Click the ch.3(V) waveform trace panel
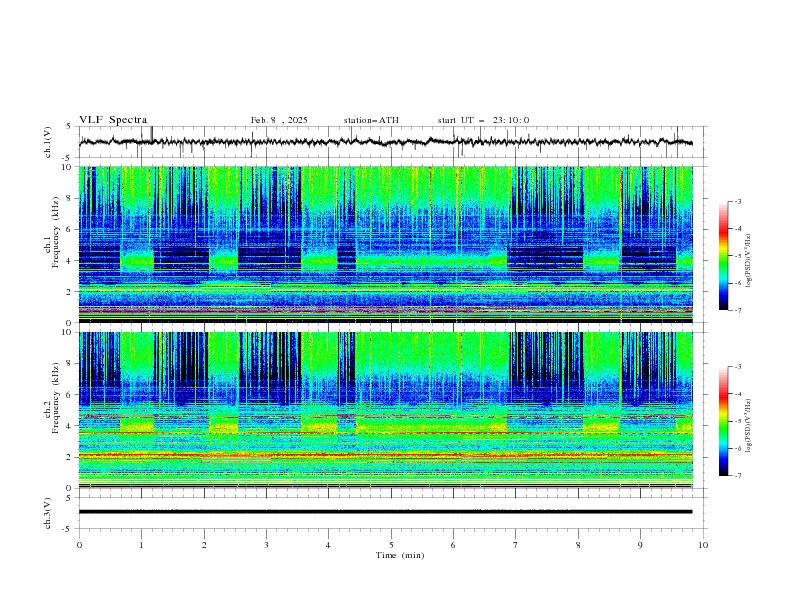 393,513
